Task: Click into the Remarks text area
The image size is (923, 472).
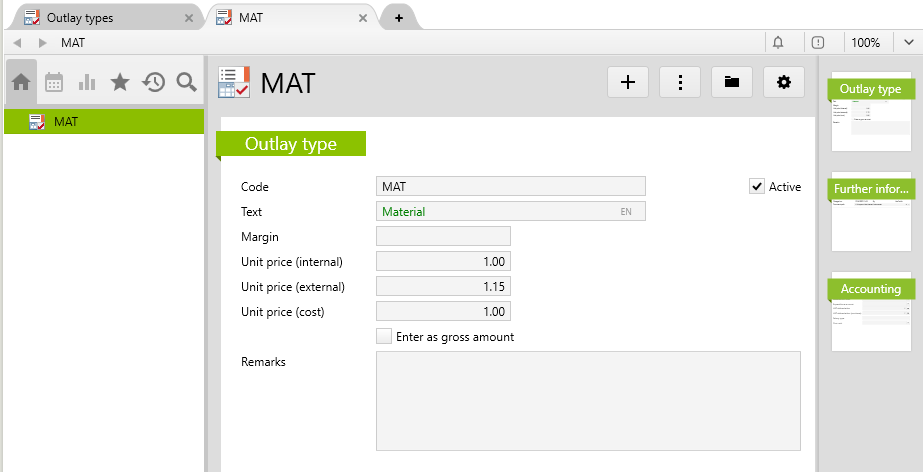Action: (x=588, y=400)
